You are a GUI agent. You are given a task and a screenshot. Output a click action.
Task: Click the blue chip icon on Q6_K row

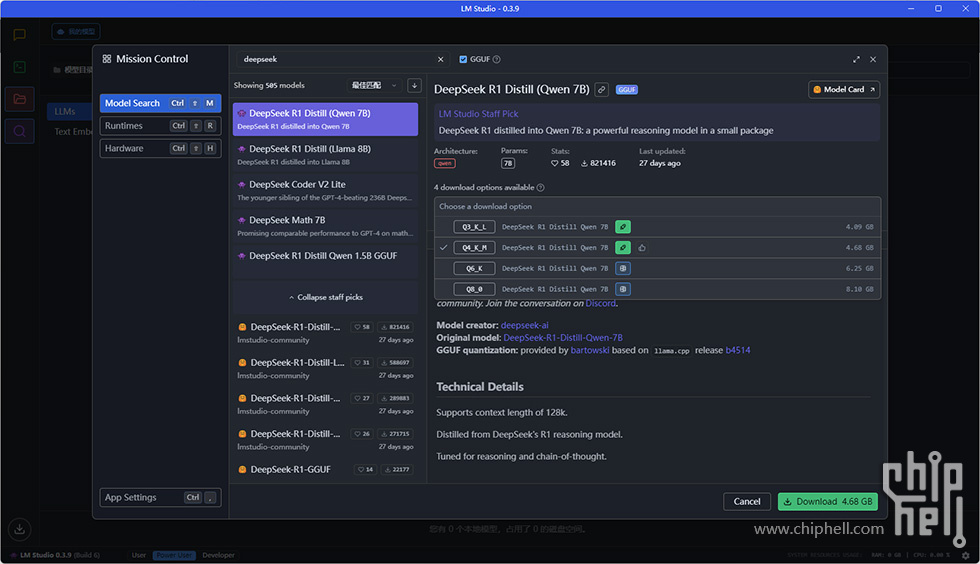pyautogui.click(x=622, y=268)
